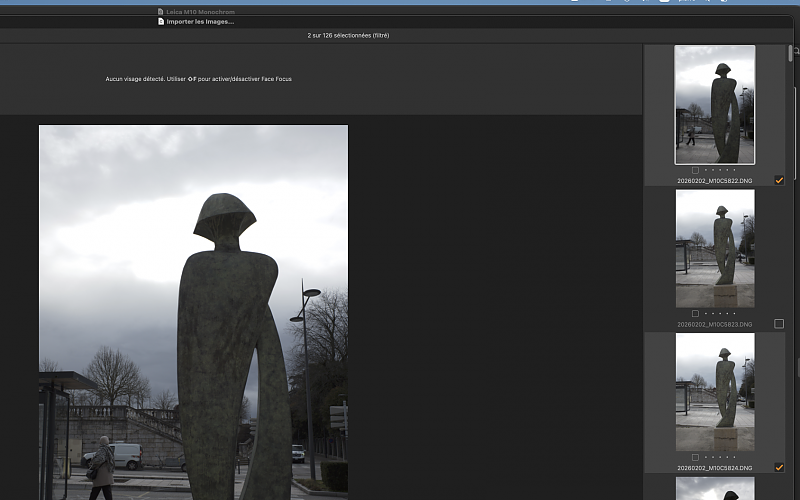Click the filename label 20260202_M10C5823.DNG

[715, 324]
